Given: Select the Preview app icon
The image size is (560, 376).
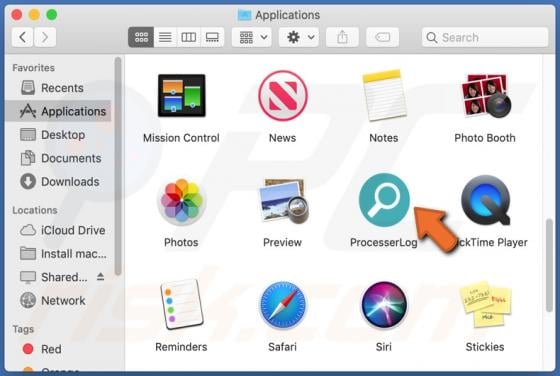Looking at the screenshot, I should pyautogui.click(x=284, y=201).
